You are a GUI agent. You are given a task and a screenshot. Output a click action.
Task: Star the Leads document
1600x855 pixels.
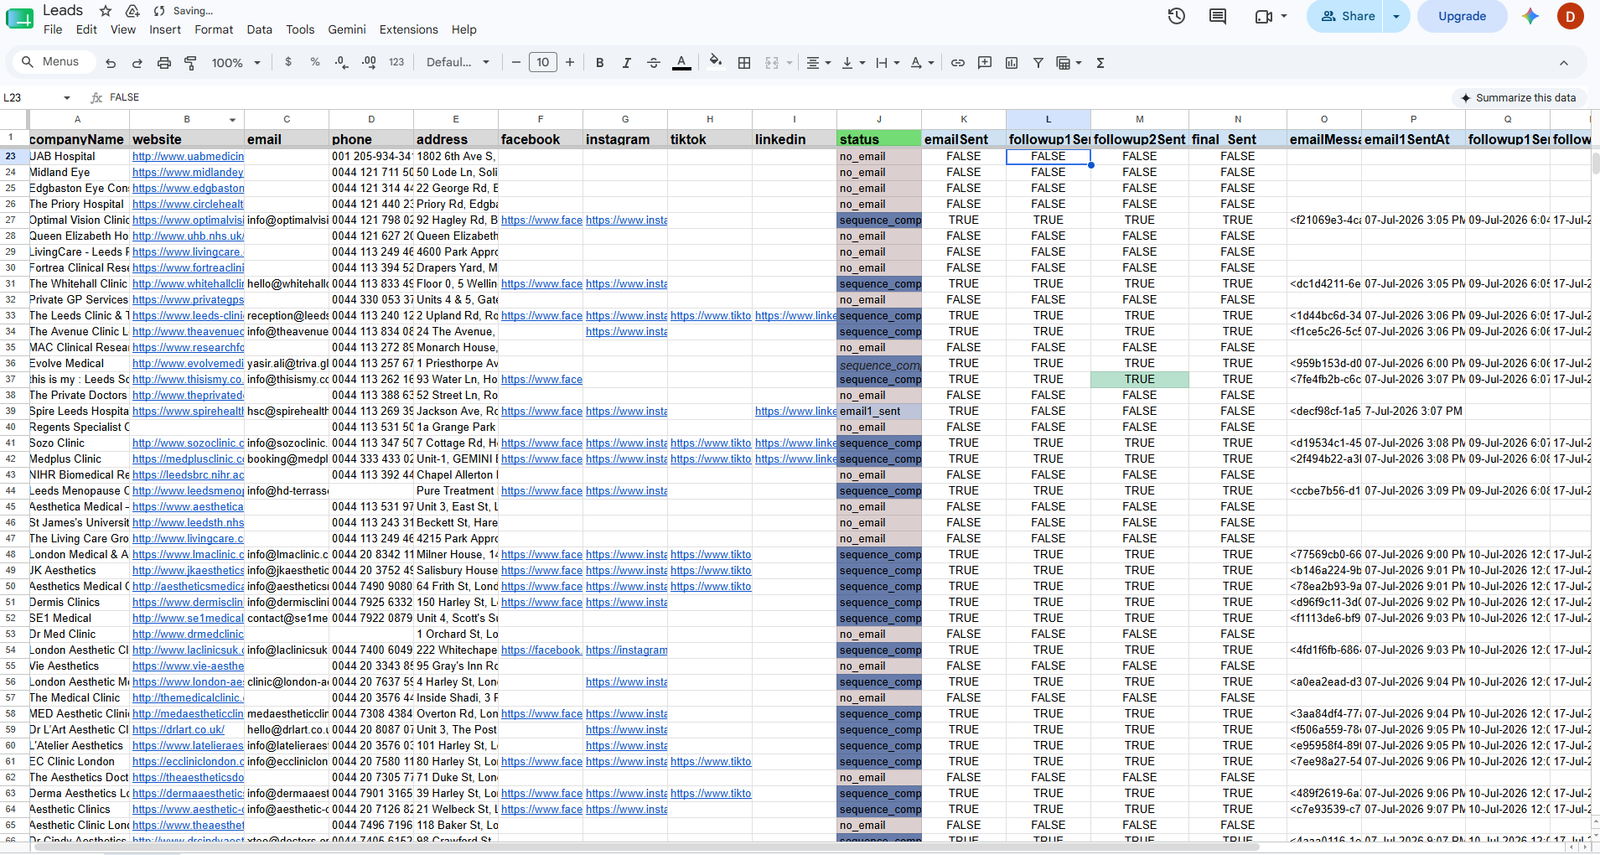click(105, 11)
